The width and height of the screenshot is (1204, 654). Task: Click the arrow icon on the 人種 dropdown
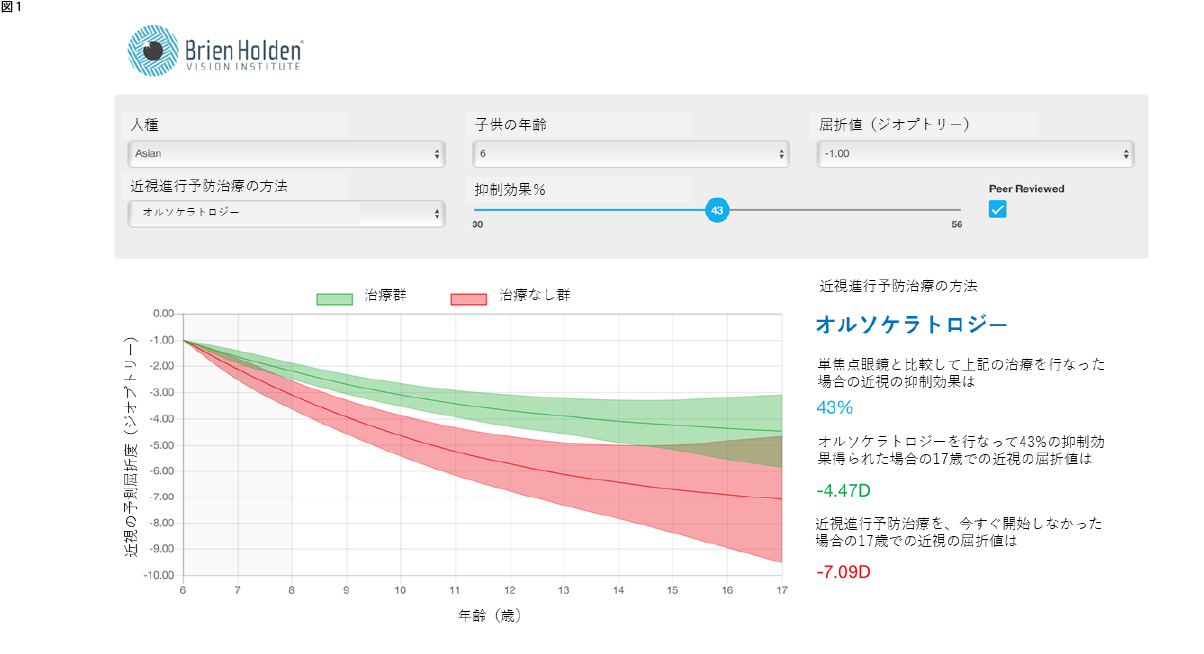[x=437, y=154]
